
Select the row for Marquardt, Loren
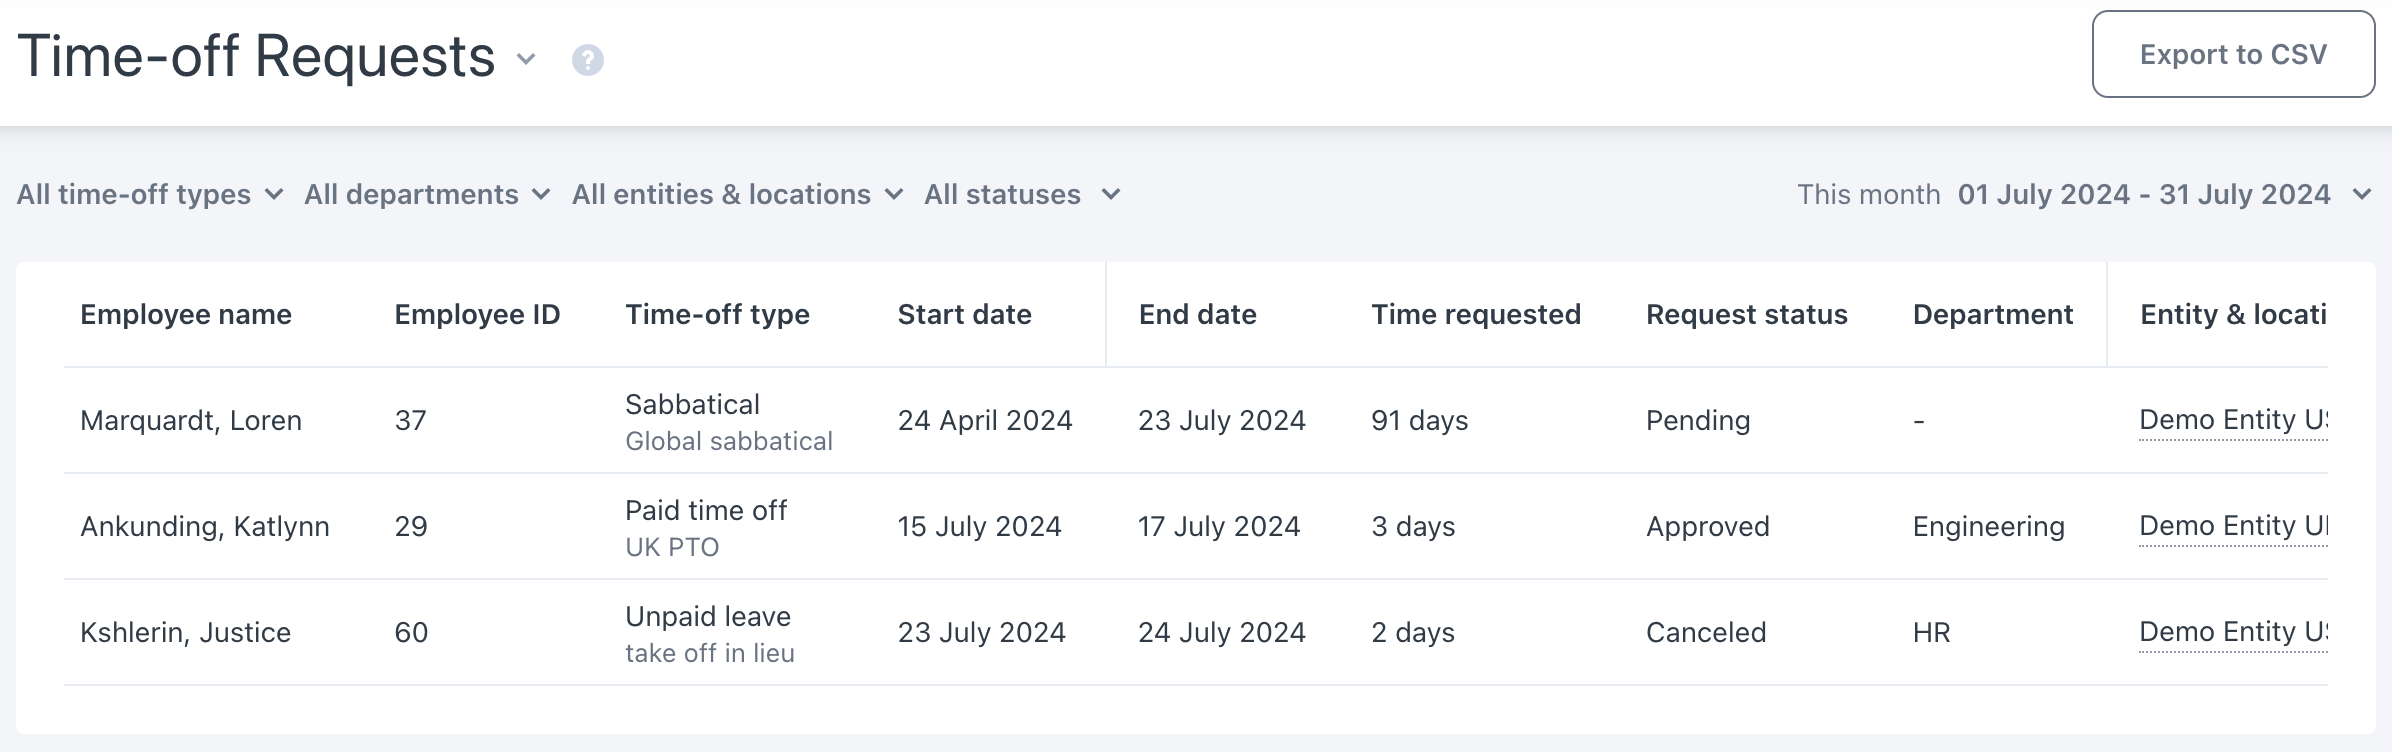coord(192,420)
